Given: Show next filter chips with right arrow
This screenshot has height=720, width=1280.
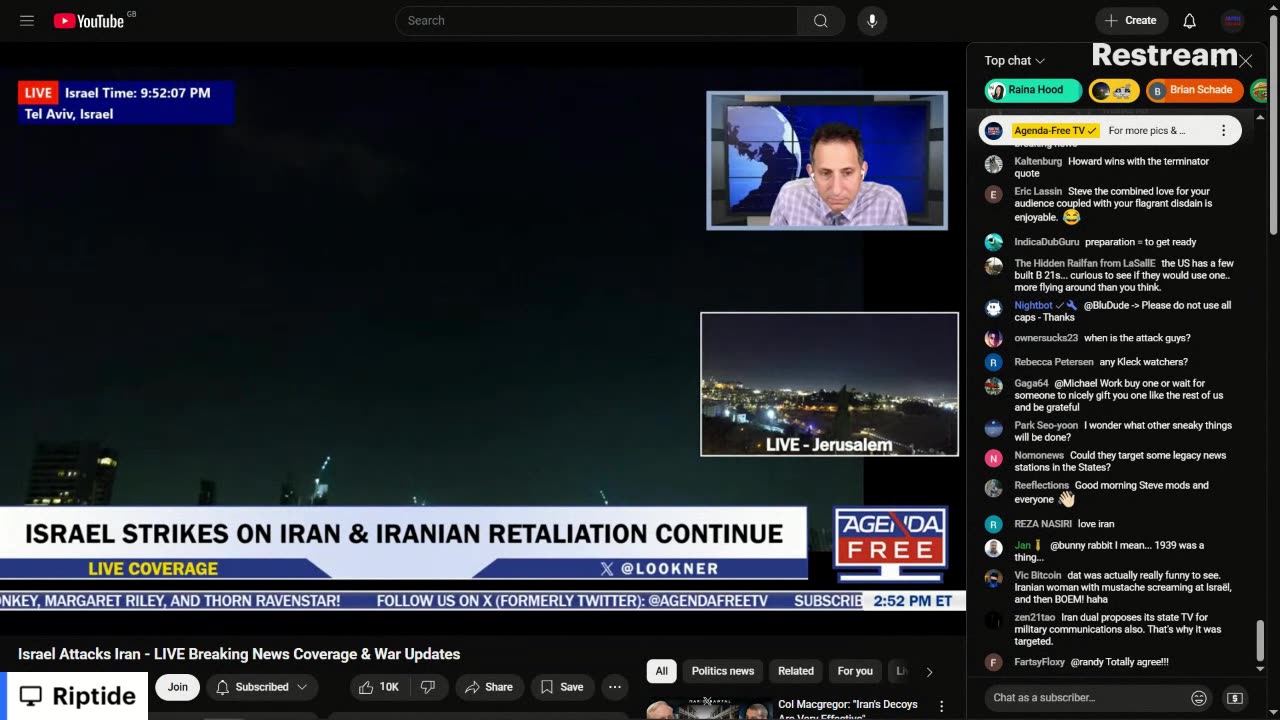Looking at the screenshot, I should coord(929,672).
